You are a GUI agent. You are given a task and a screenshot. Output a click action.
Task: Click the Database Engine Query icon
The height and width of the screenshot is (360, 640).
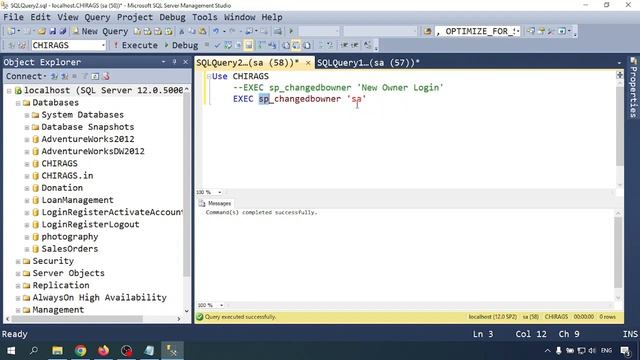(138, 31)
